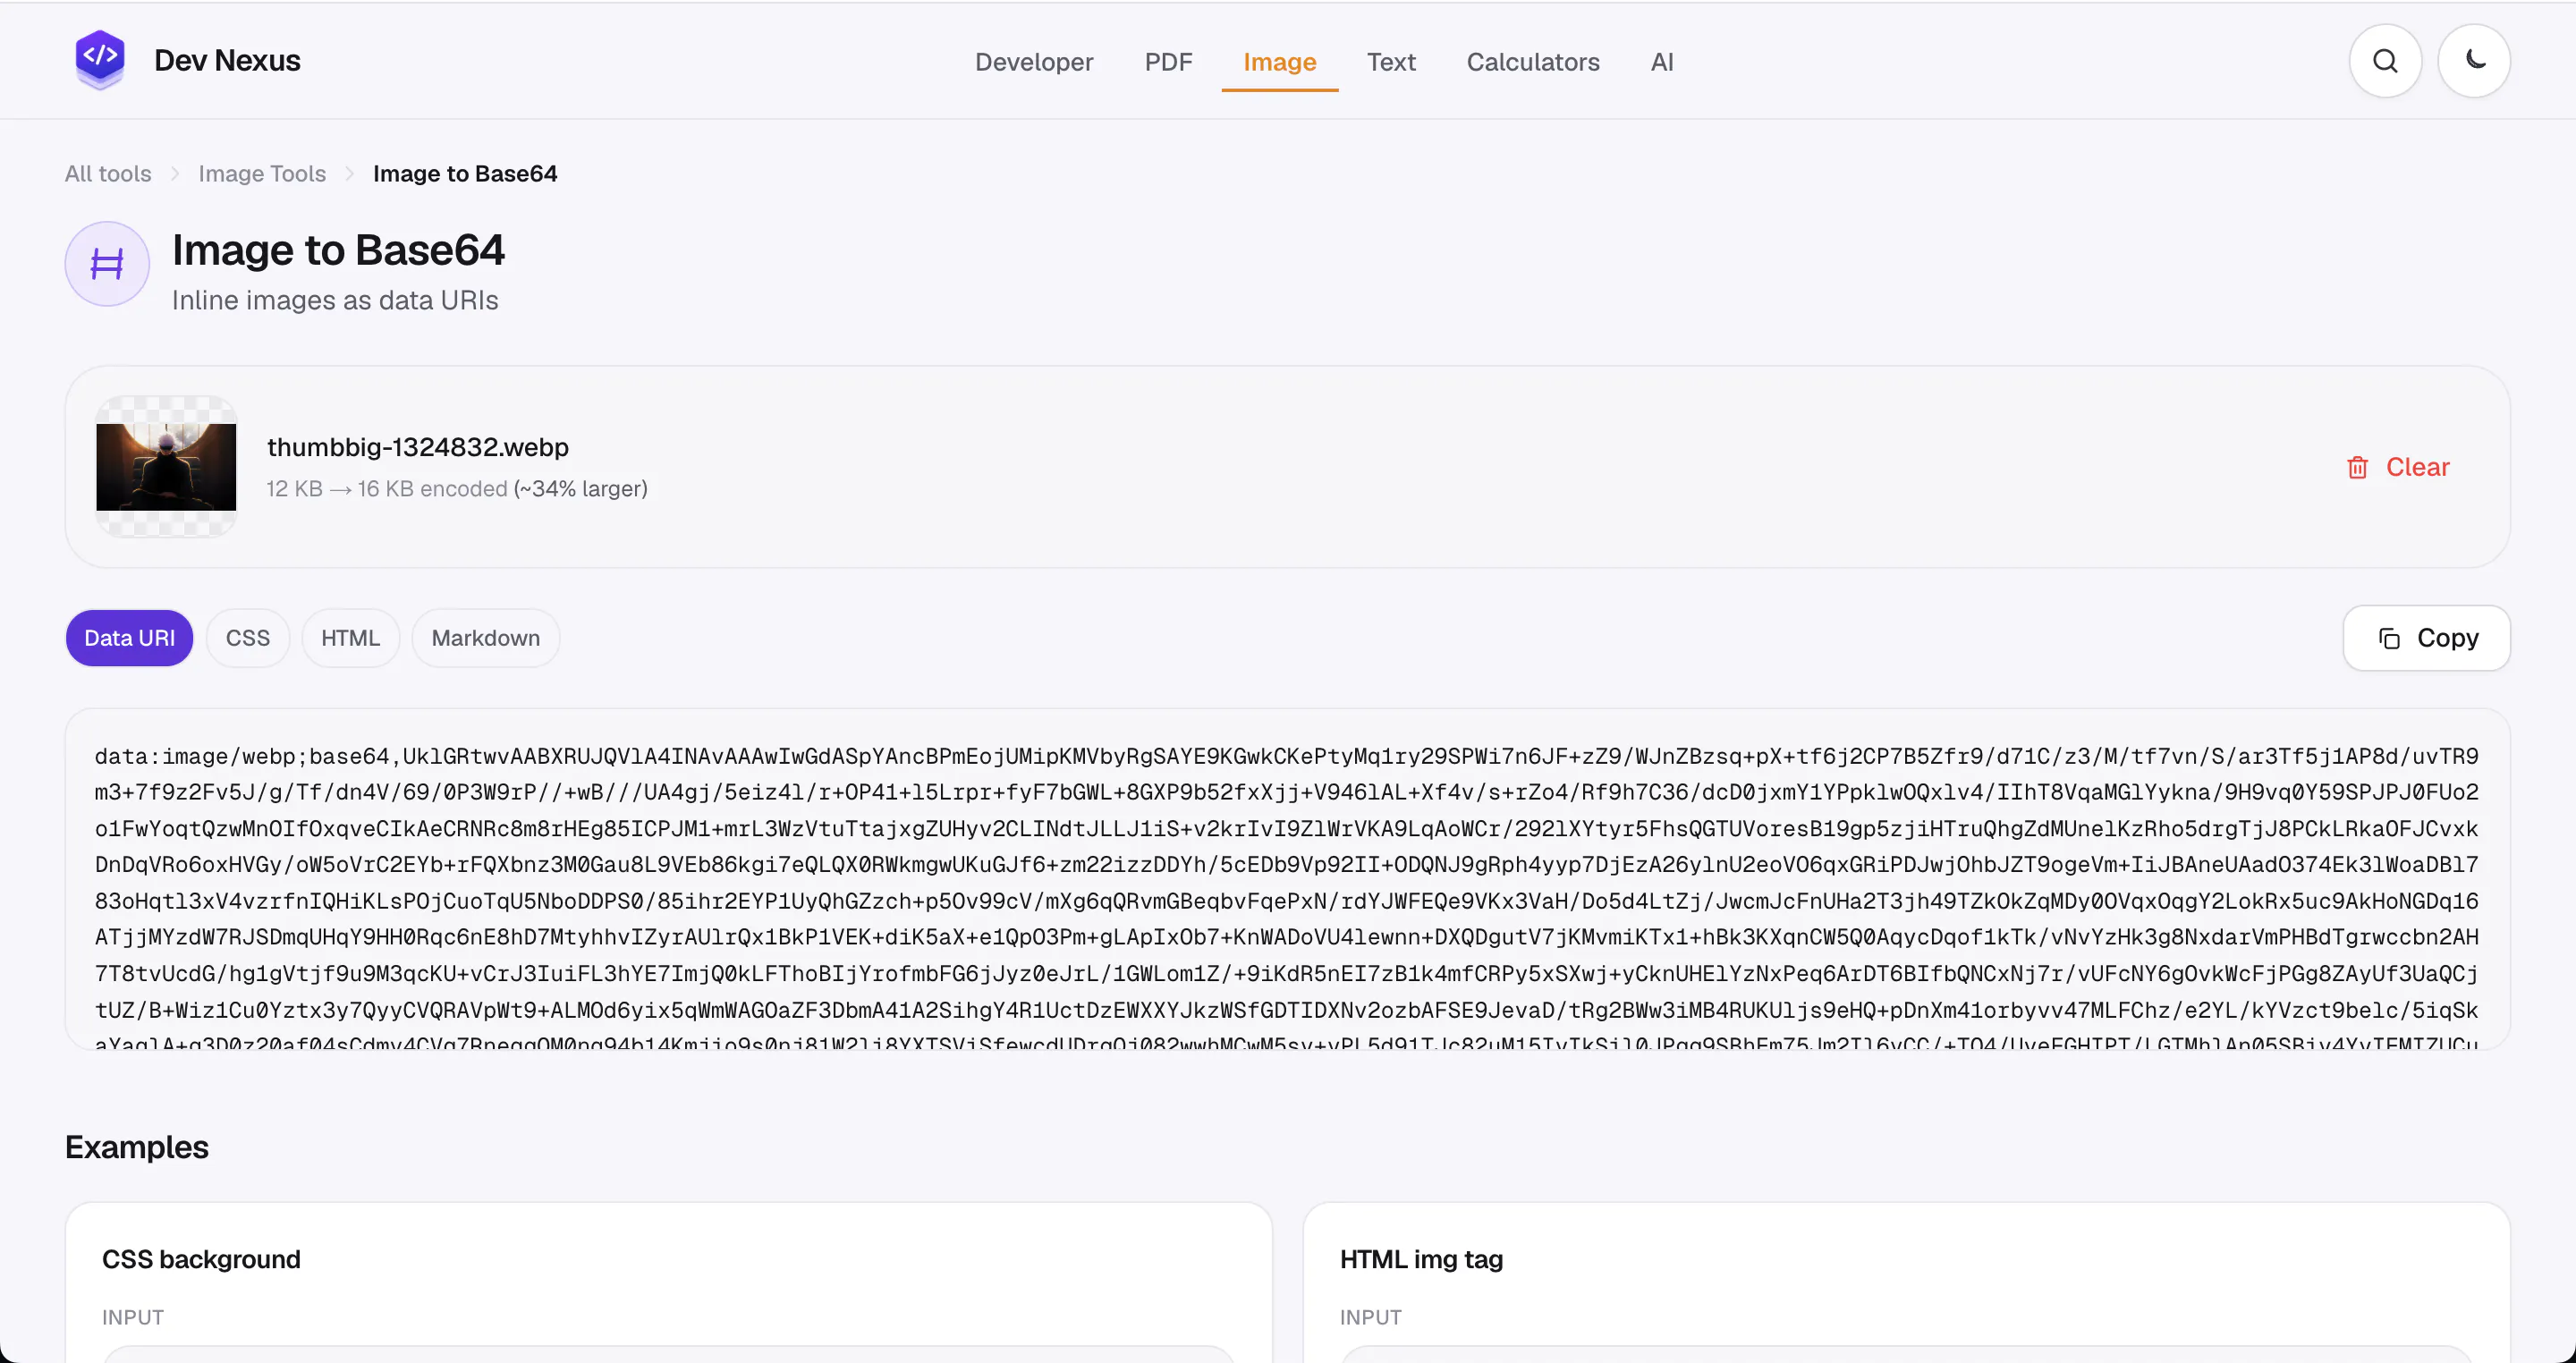The height and width of the screenshot is (1363, 2576).
Task: Copy the encoded data URI
Action: point(2426,638)
